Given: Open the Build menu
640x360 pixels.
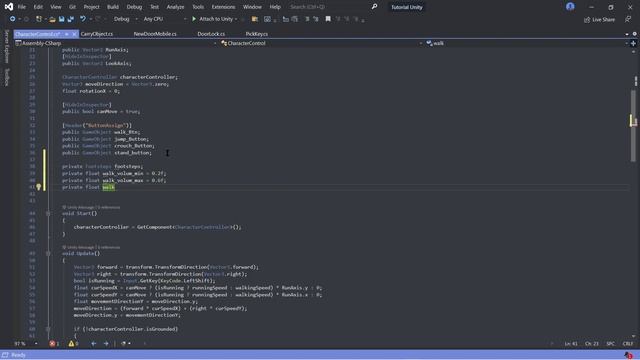Looking at the screenshot, I should pos(113,7).
